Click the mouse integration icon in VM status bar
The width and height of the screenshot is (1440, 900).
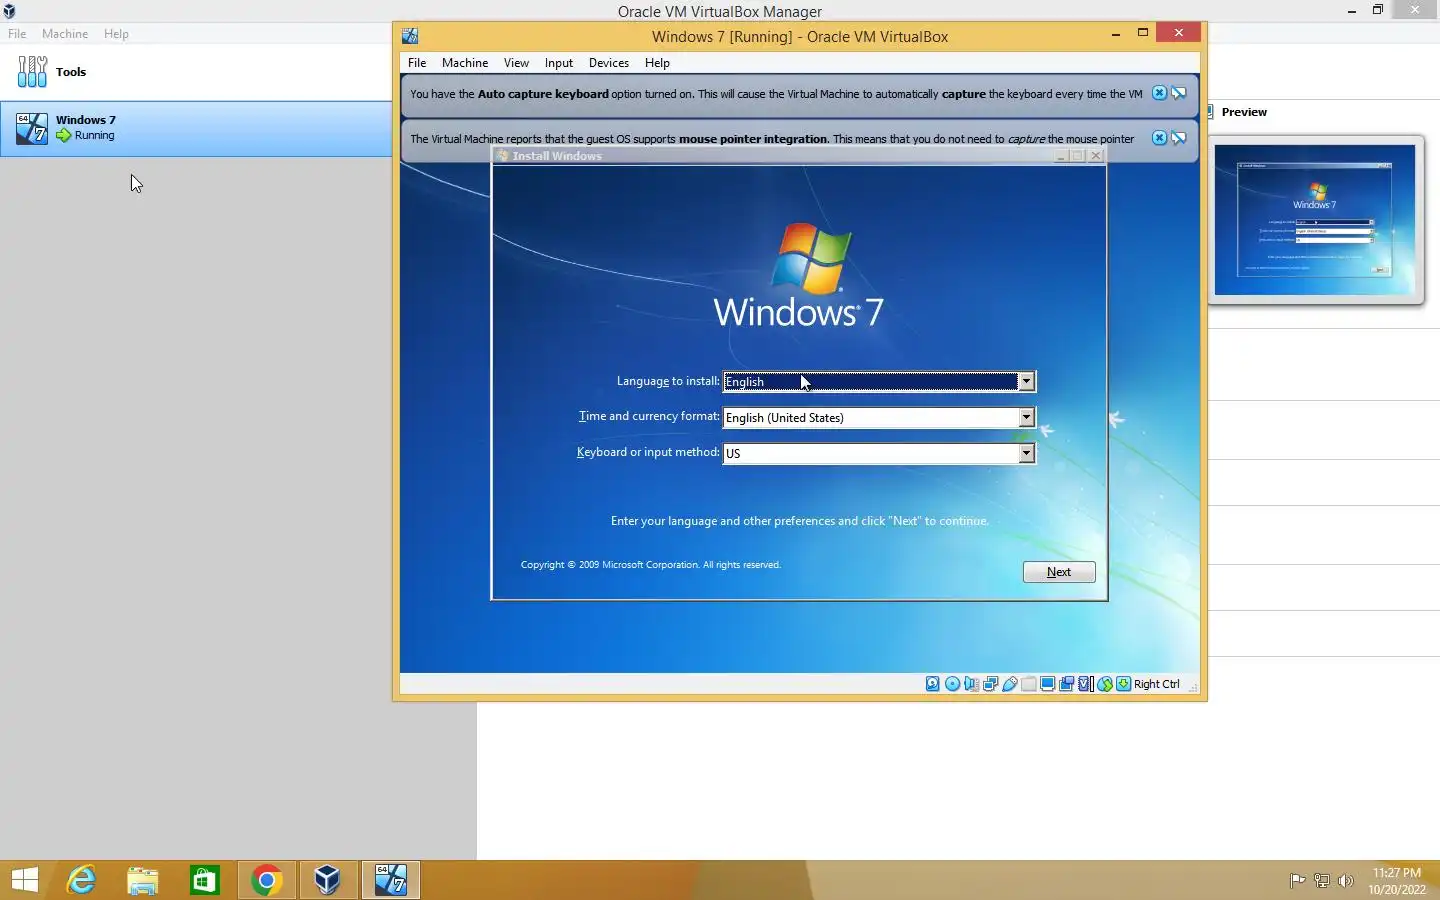pos(1104,684)
